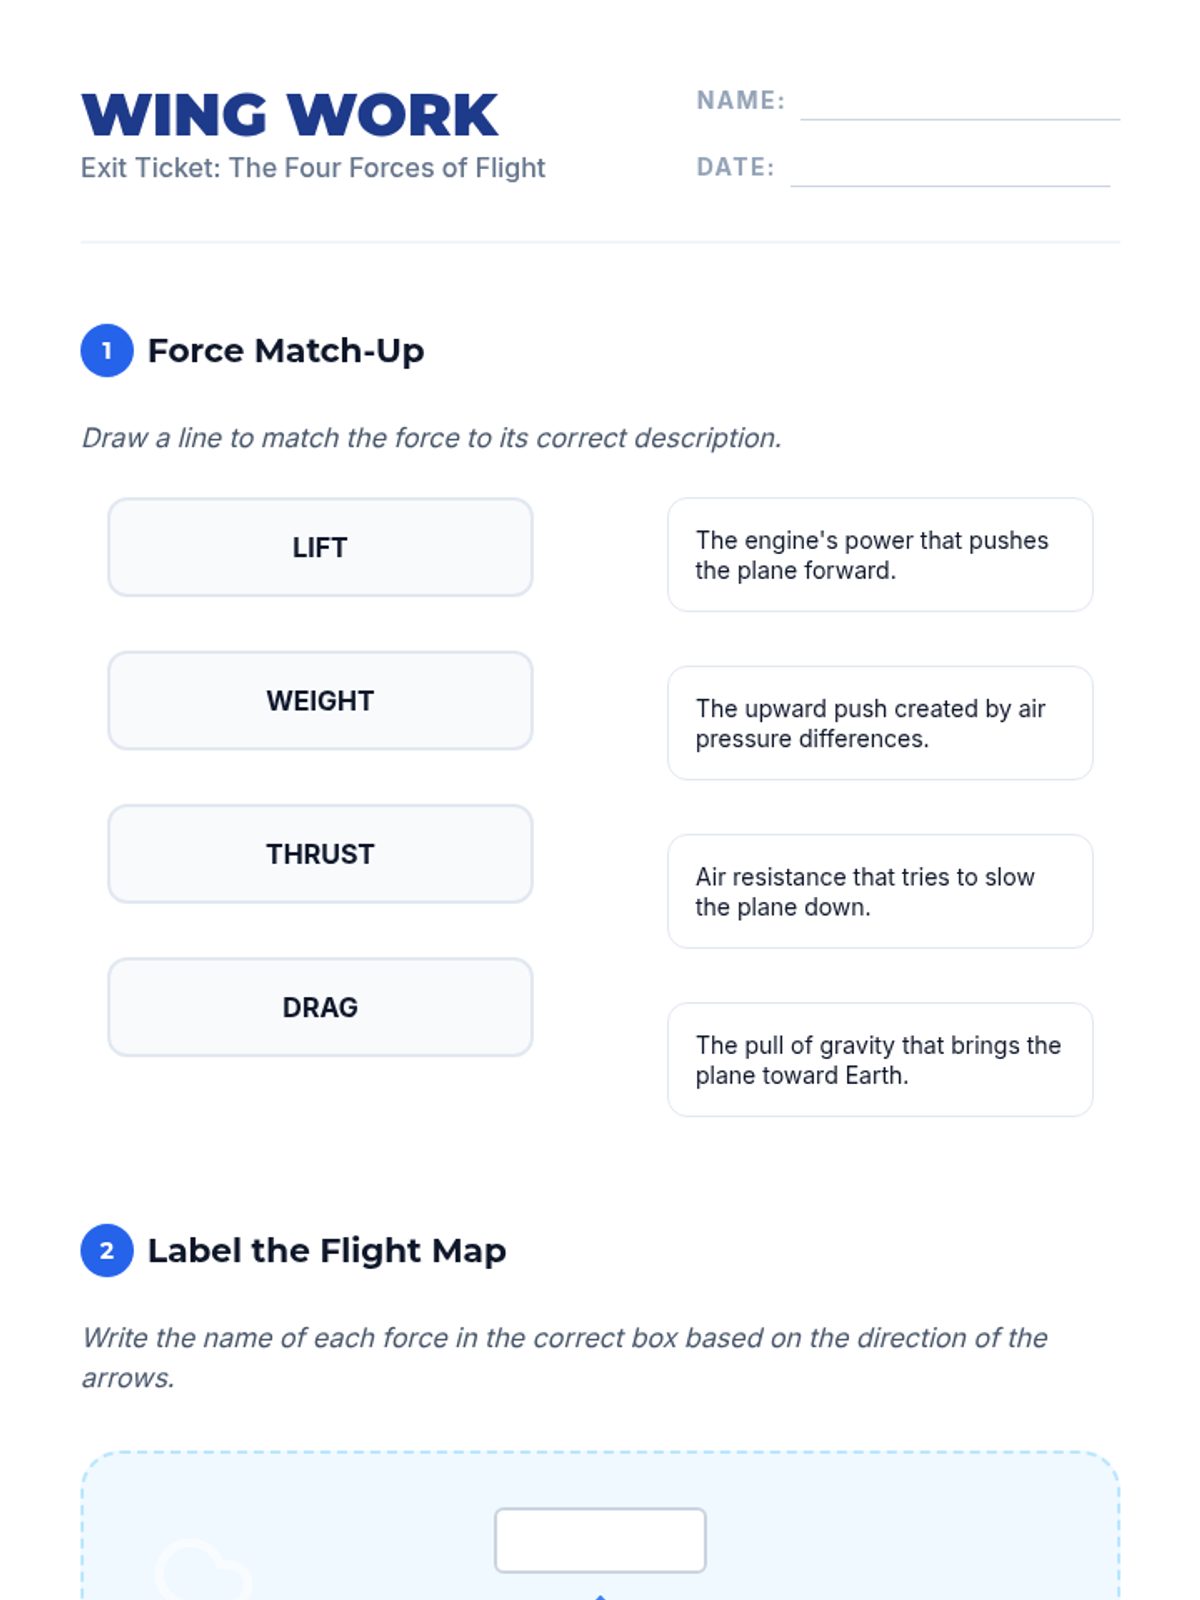Click the WING WORK title
The image size is (1200, 1600).
[290, 115]
